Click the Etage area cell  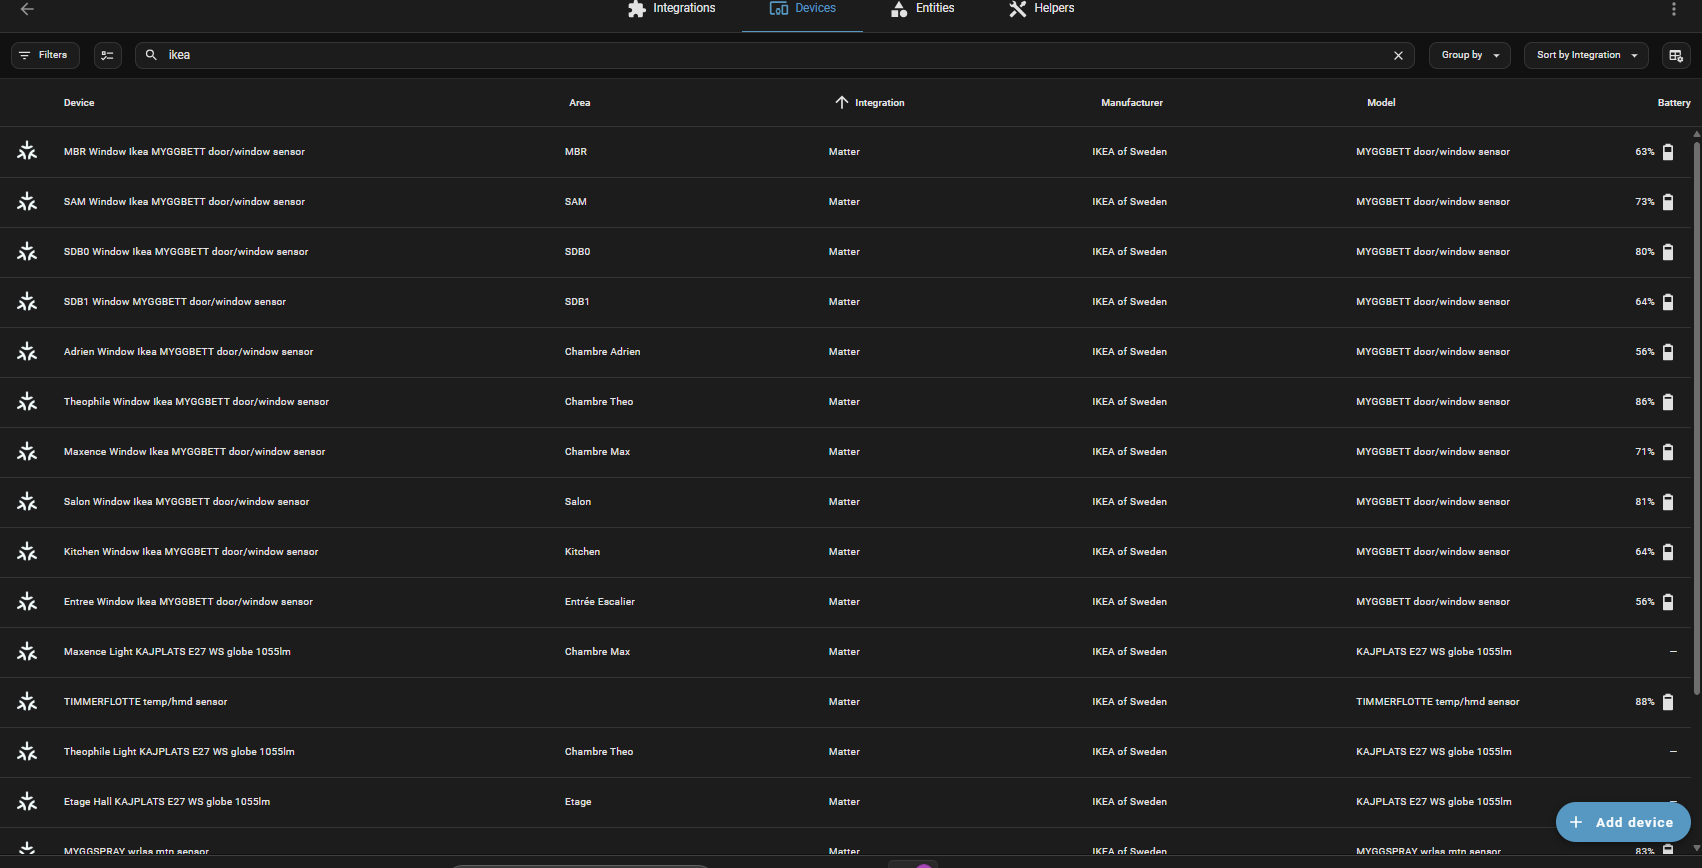pos(578,802)
